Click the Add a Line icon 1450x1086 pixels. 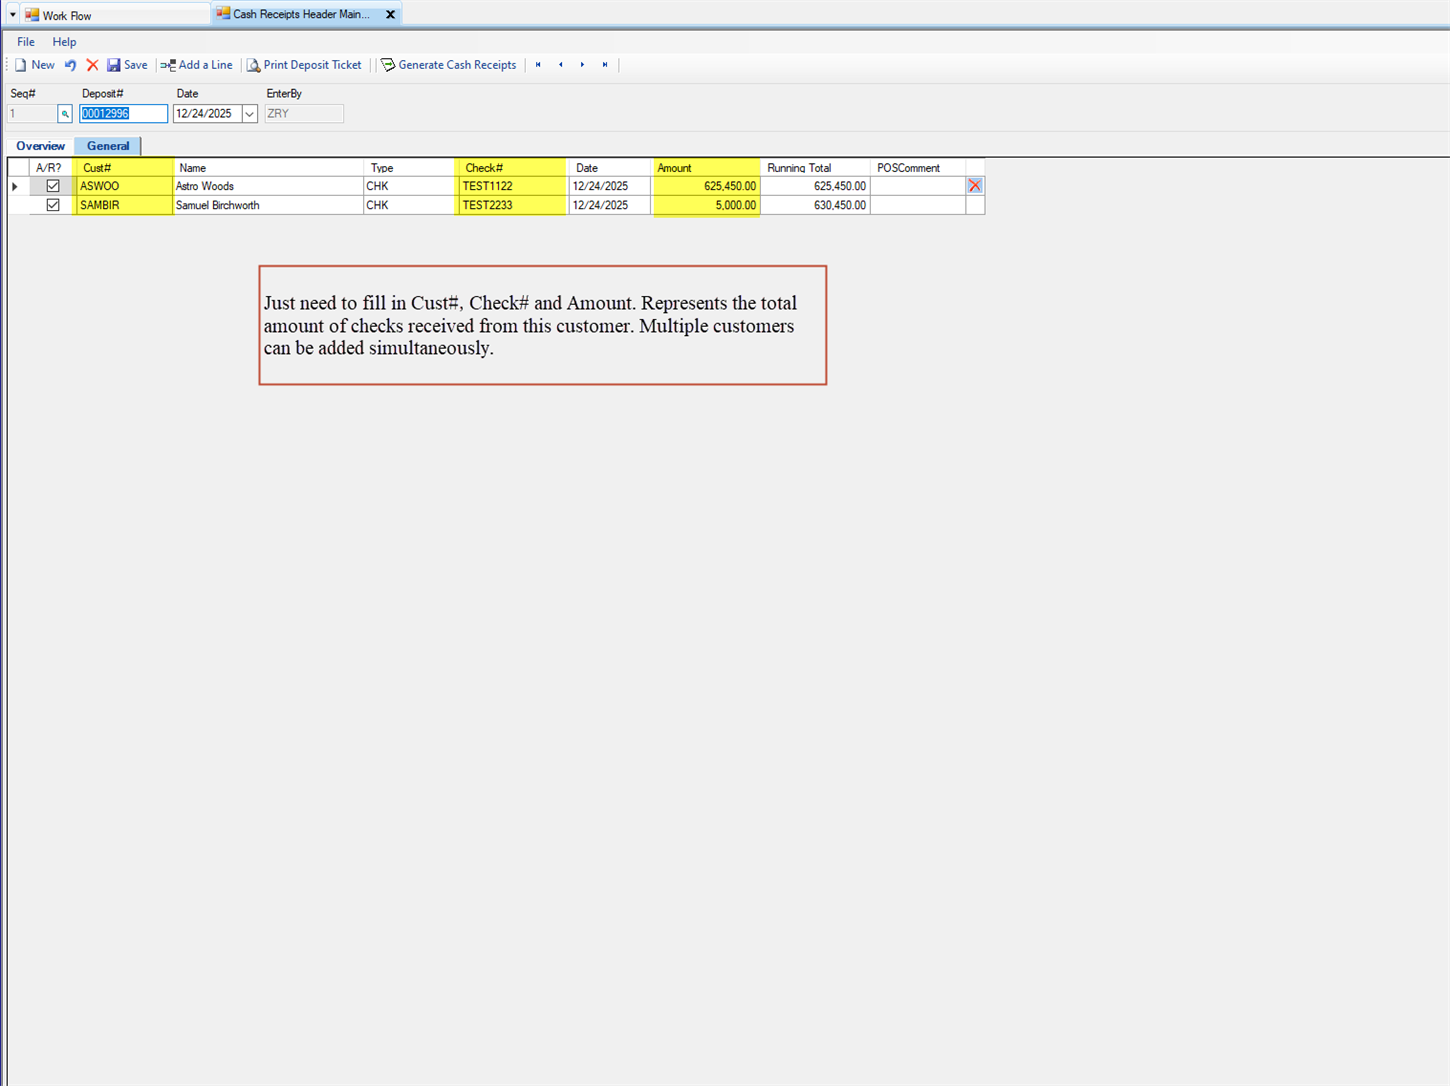point(166,64)
